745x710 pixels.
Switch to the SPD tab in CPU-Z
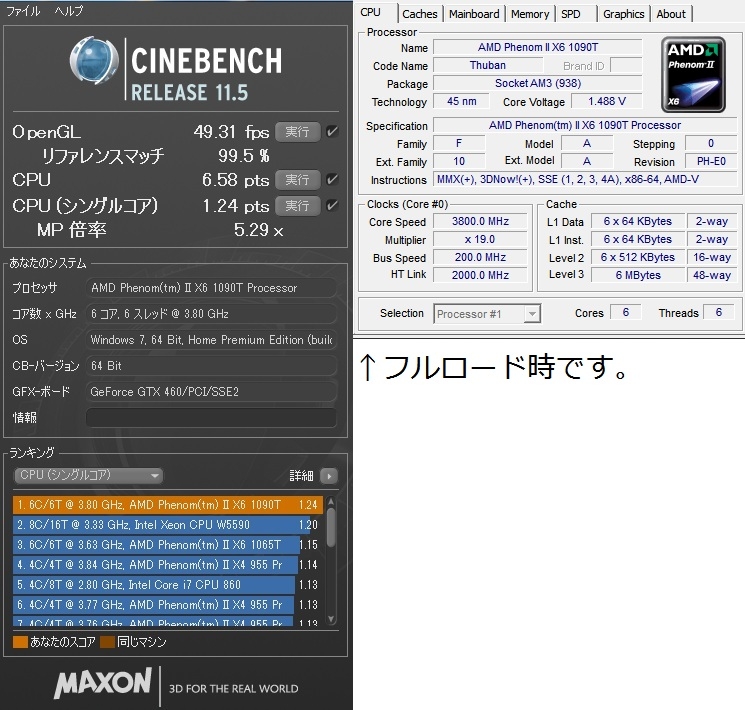click(x=571, y=14)
